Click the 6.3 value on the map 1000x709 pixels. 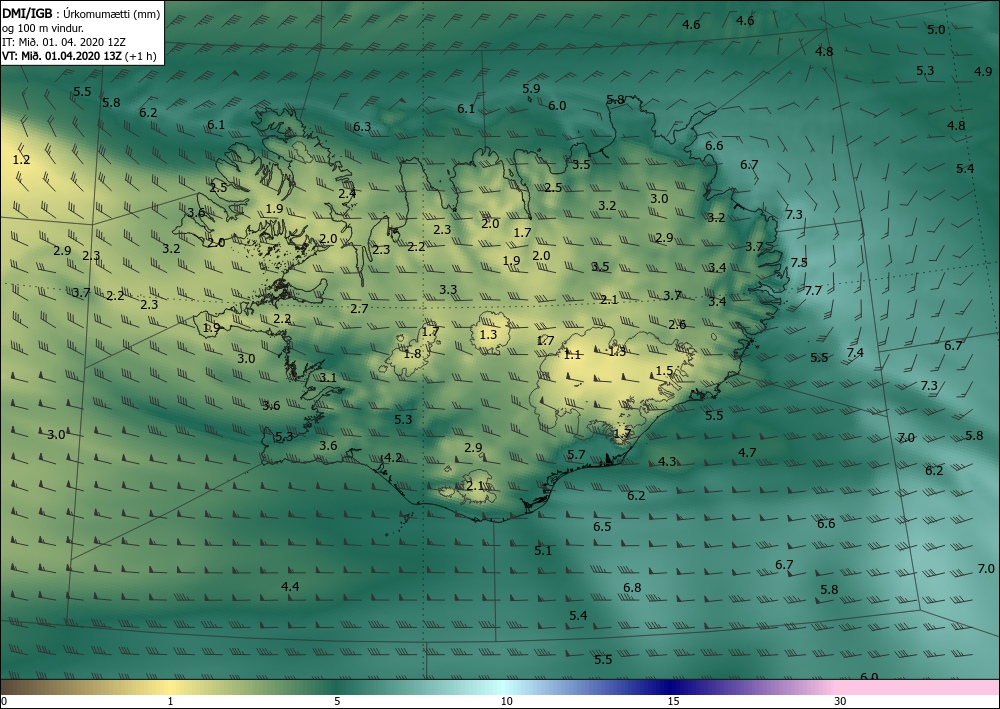(x=362, y=126)
